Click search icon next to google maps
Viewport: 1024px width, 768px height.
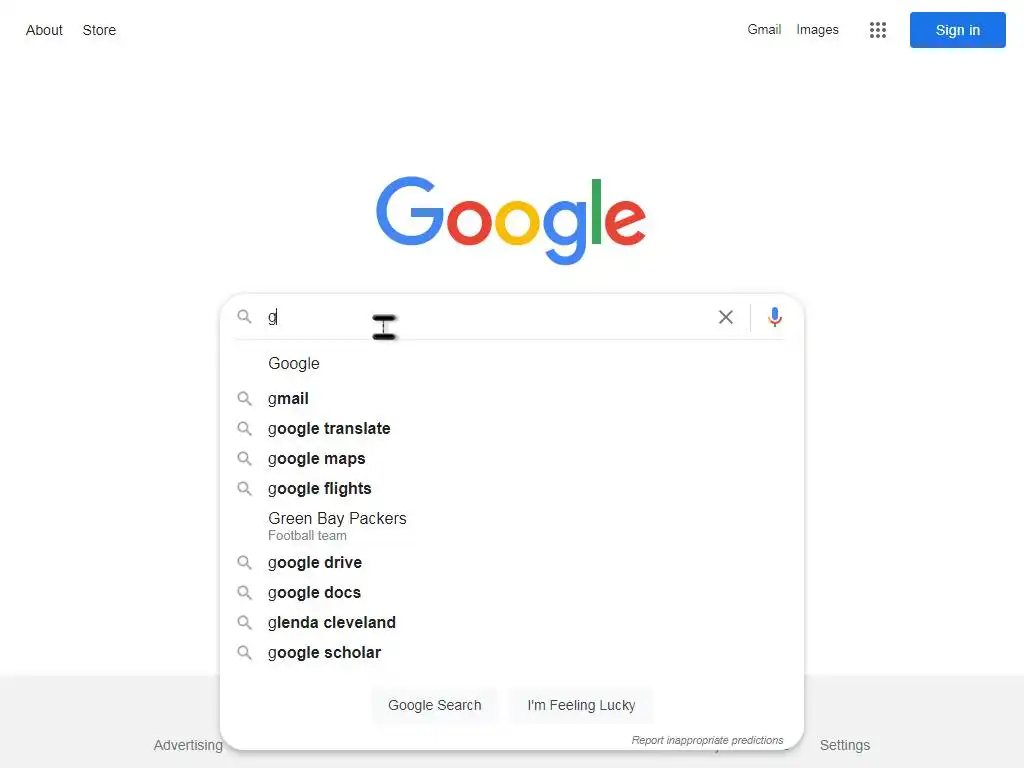tap(244, 458)
